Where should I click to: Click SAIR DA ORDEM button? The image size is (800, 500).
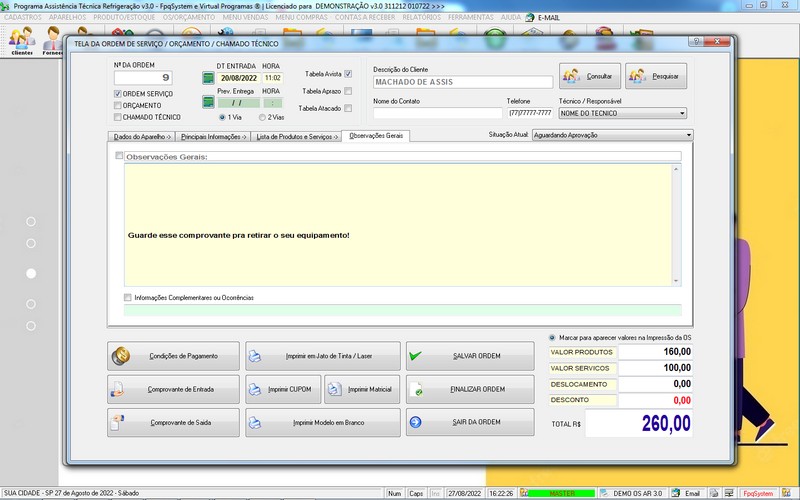[x=470, y=422]
